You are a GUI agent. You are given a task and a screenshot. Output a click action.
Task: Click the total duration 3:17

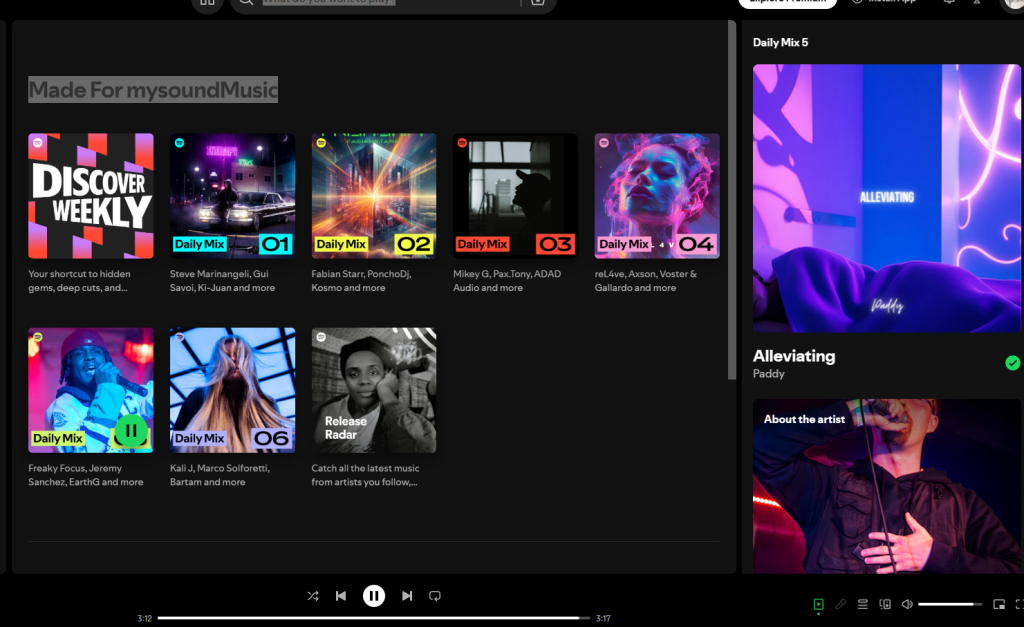coord(603,618)
